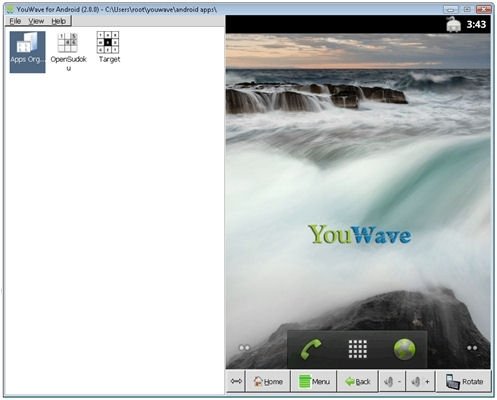Tap the right home screen page dots
497x400 pixels.
click(472, 348)
